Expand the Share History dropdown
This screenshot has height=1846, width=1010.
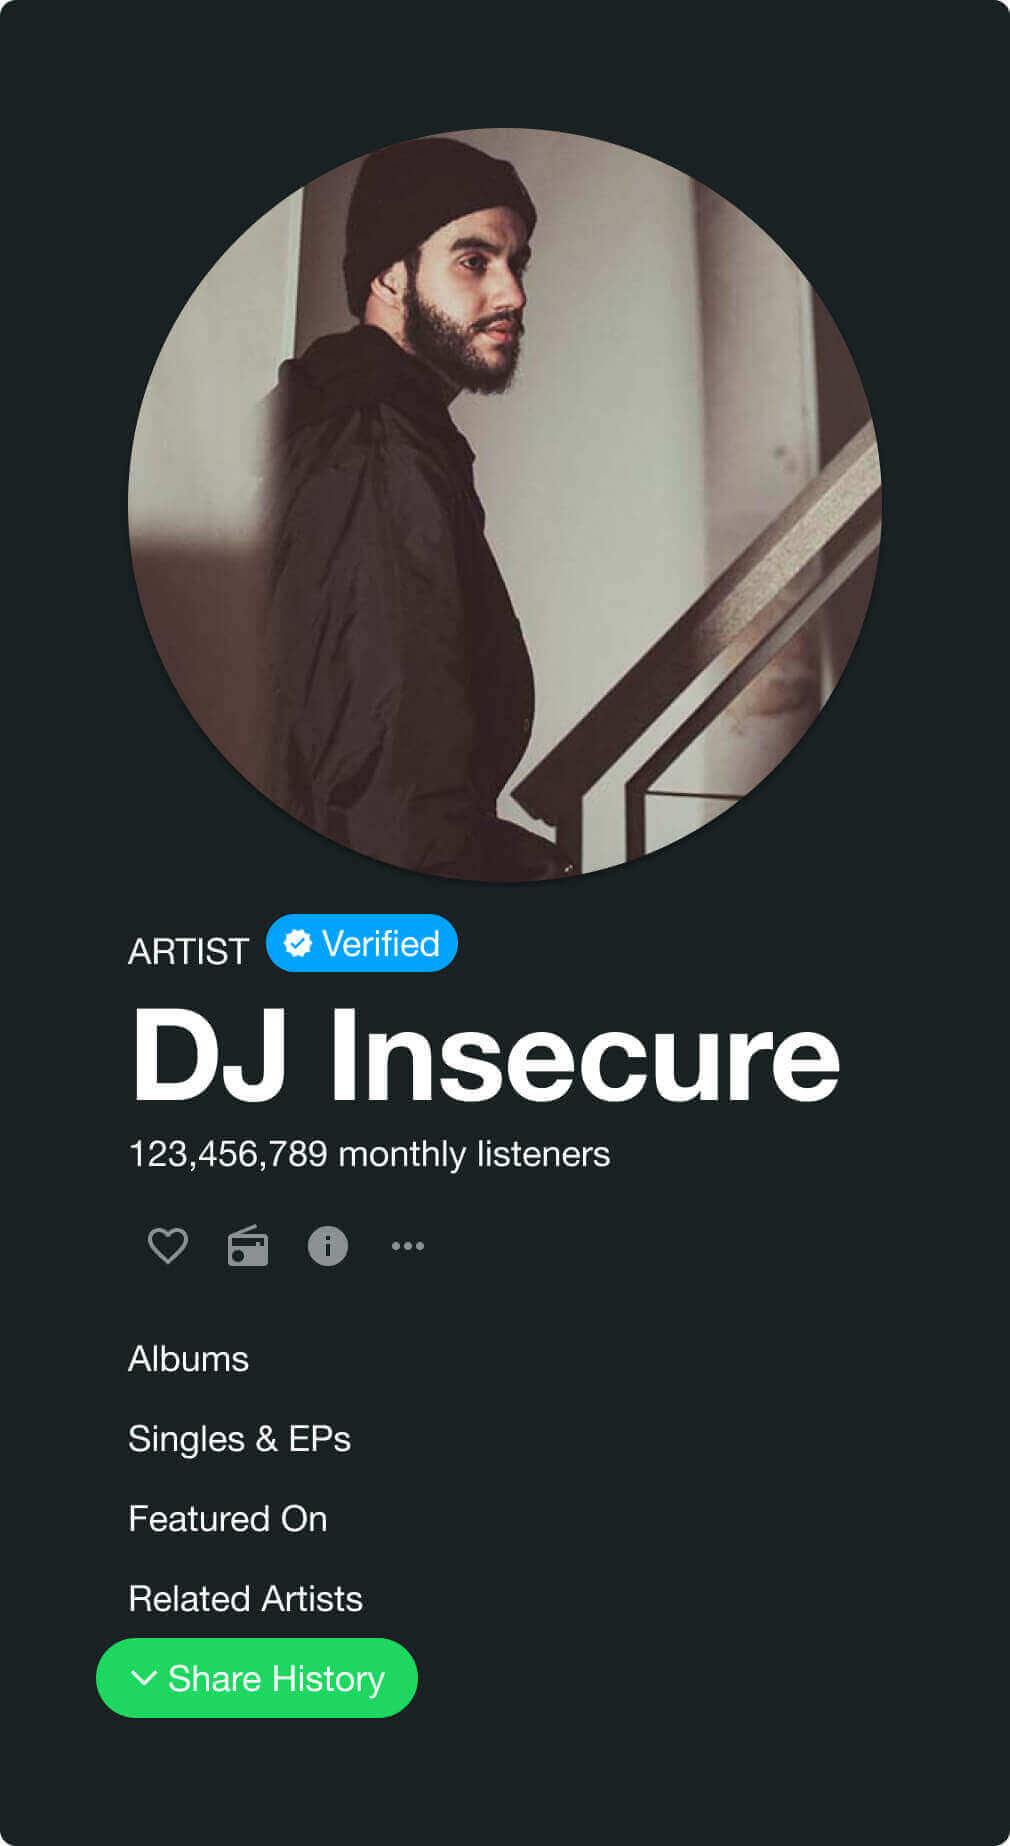click(x=257, y=1678)
